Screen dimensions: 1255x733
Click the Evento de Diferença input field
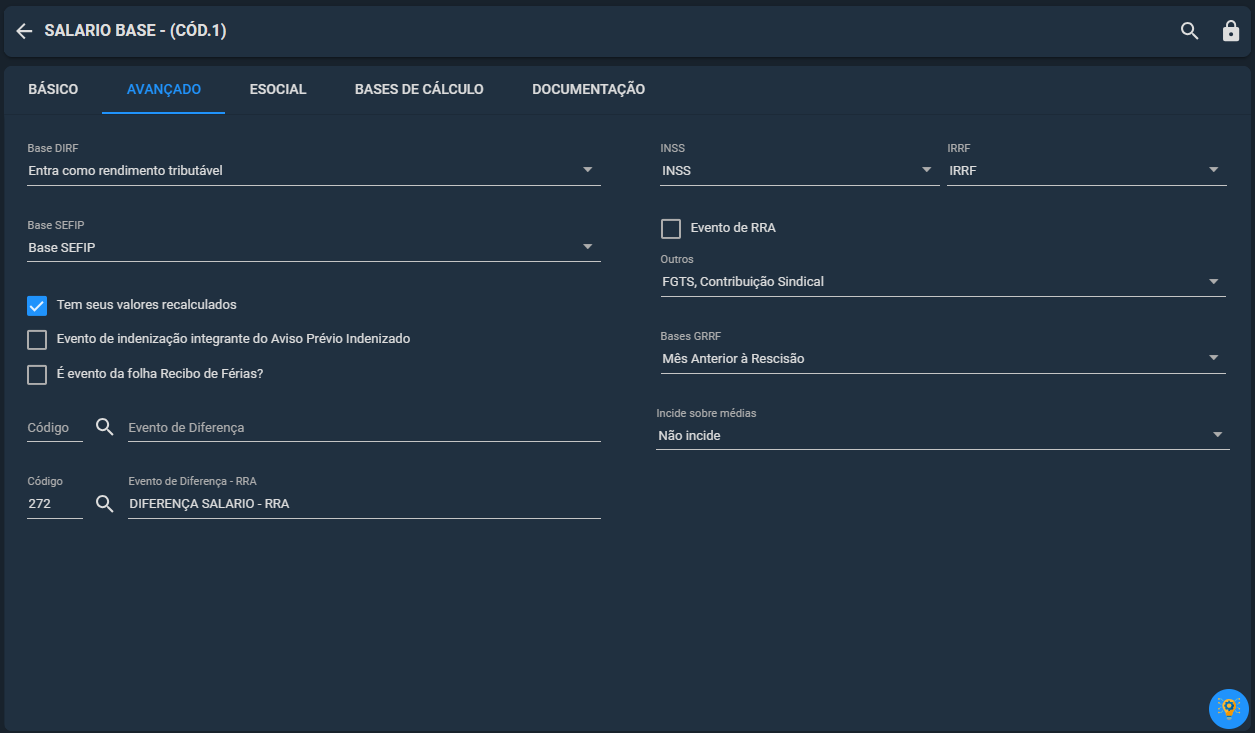click(364, 428)
